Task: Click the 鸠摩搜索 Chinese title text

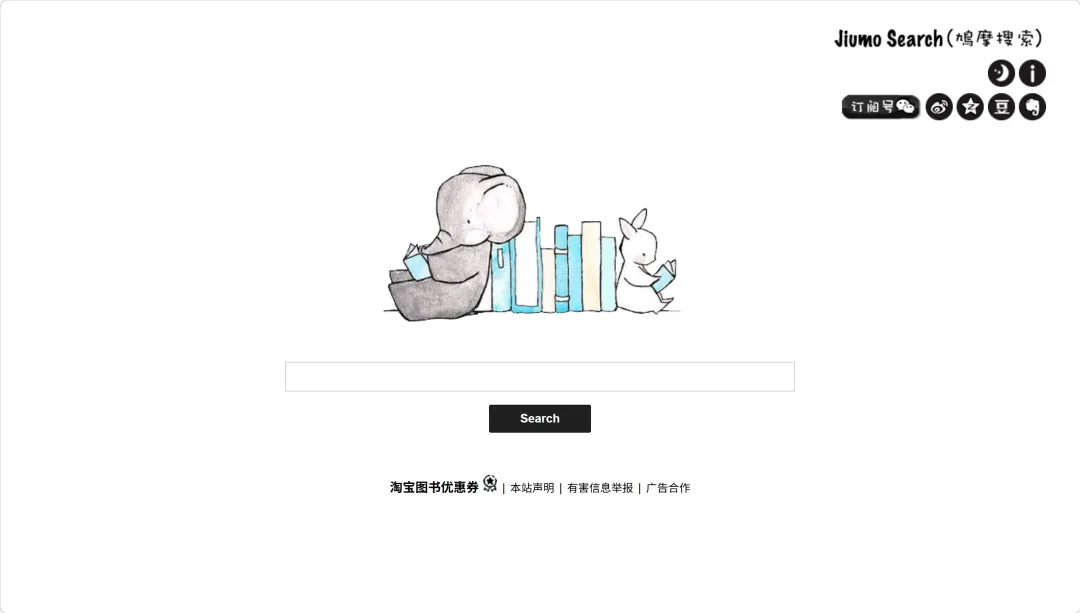Action: 995,38
